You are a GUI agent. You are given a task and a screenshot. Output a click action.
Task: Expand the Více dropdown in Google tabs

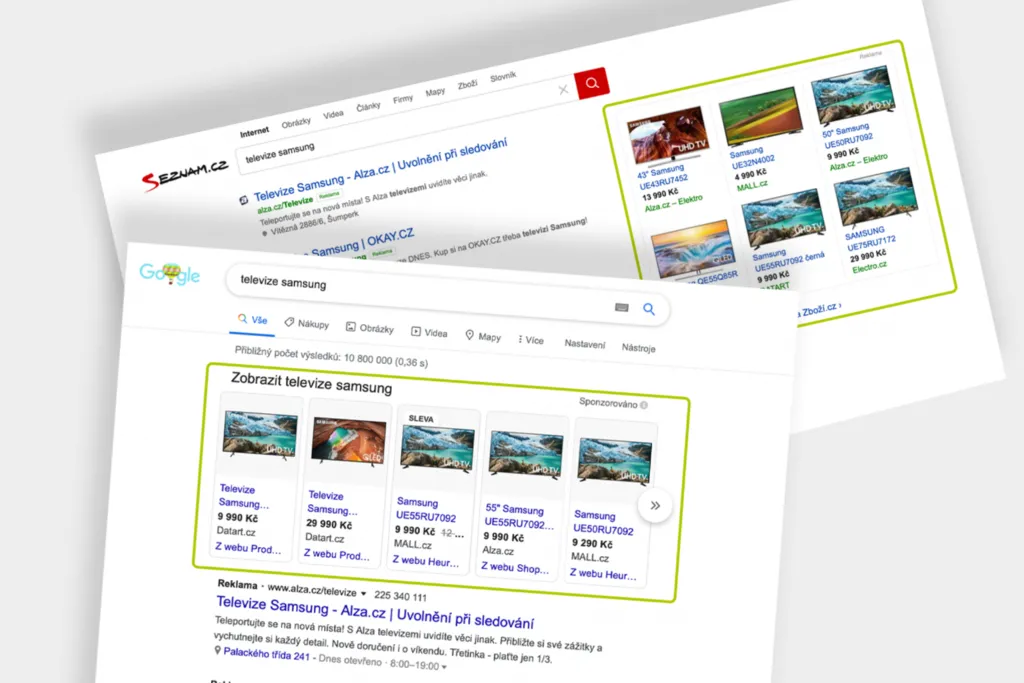(x=528, y=339)
